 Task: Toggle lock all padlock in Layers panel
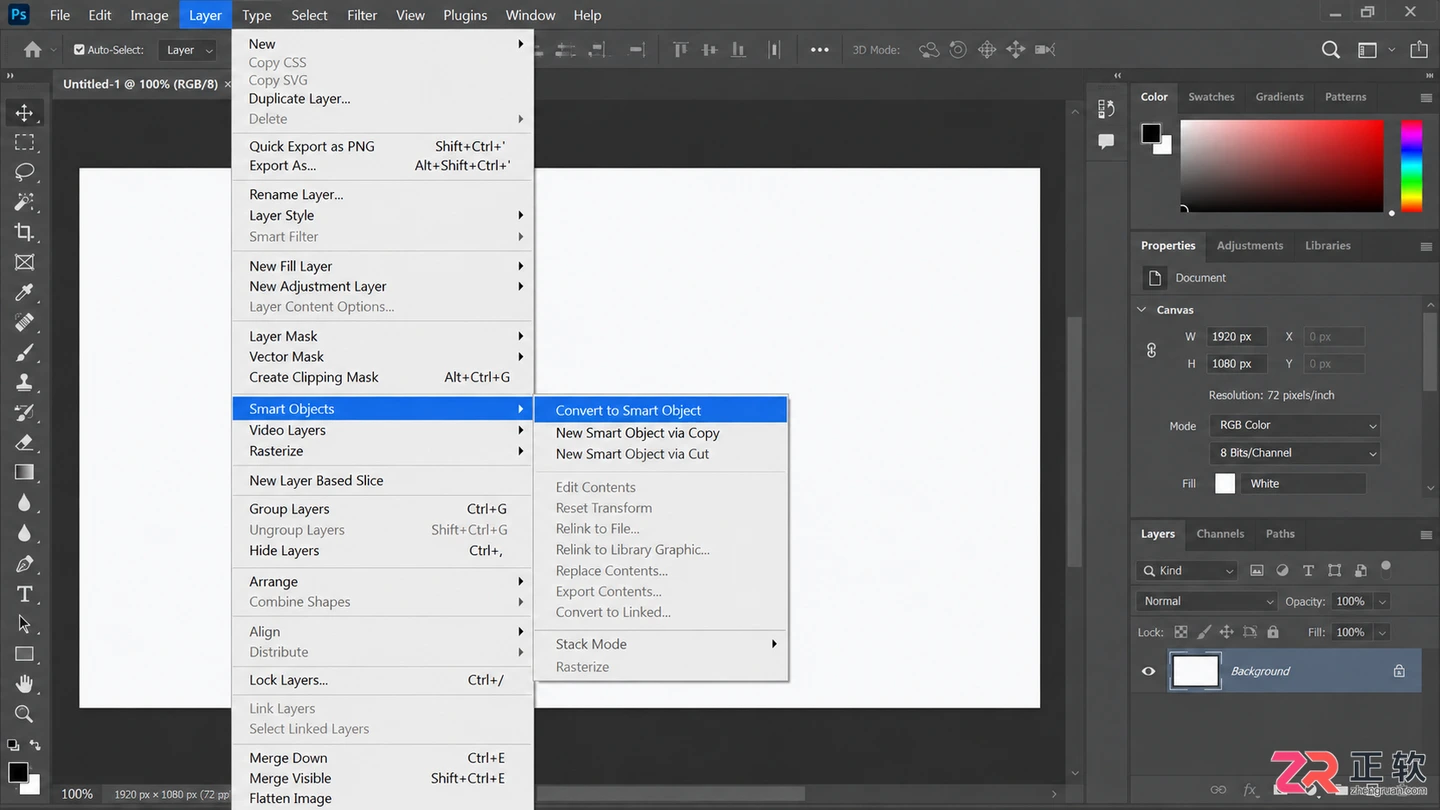(1273, 632)
